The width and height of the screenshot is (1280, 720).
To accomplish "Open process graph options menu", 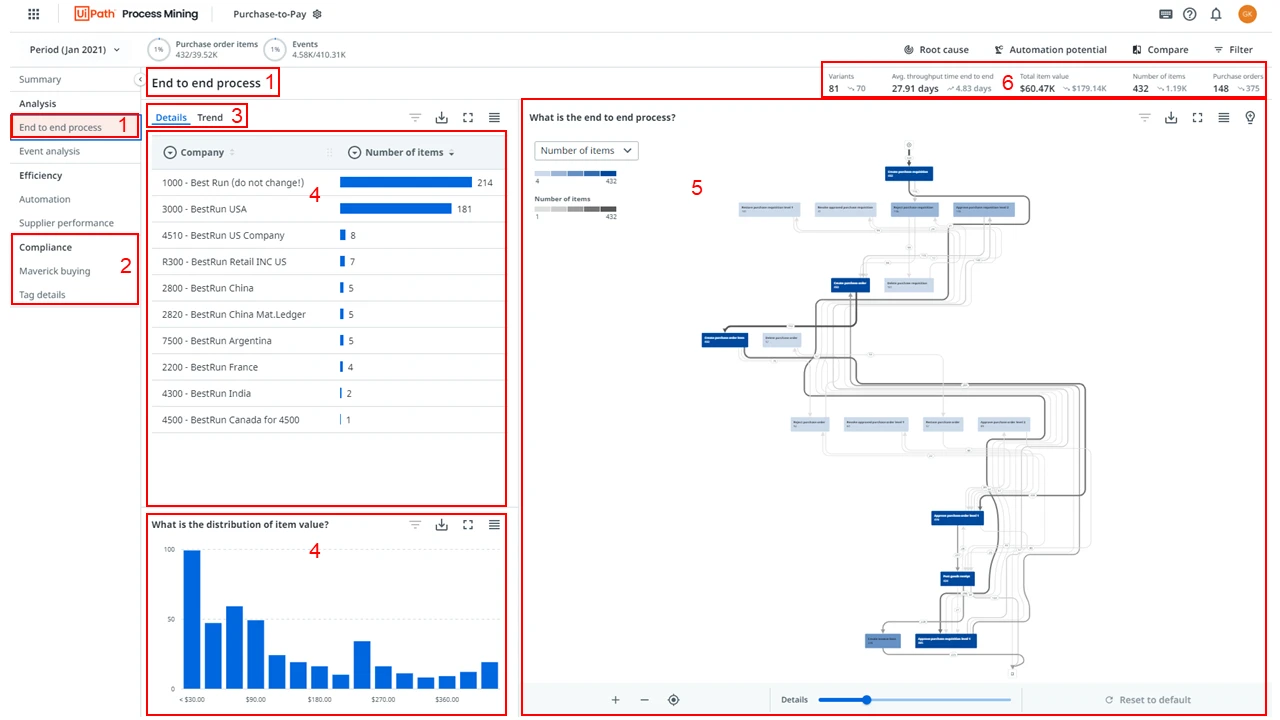I will pyautogui.click(x=1224, y=117).
